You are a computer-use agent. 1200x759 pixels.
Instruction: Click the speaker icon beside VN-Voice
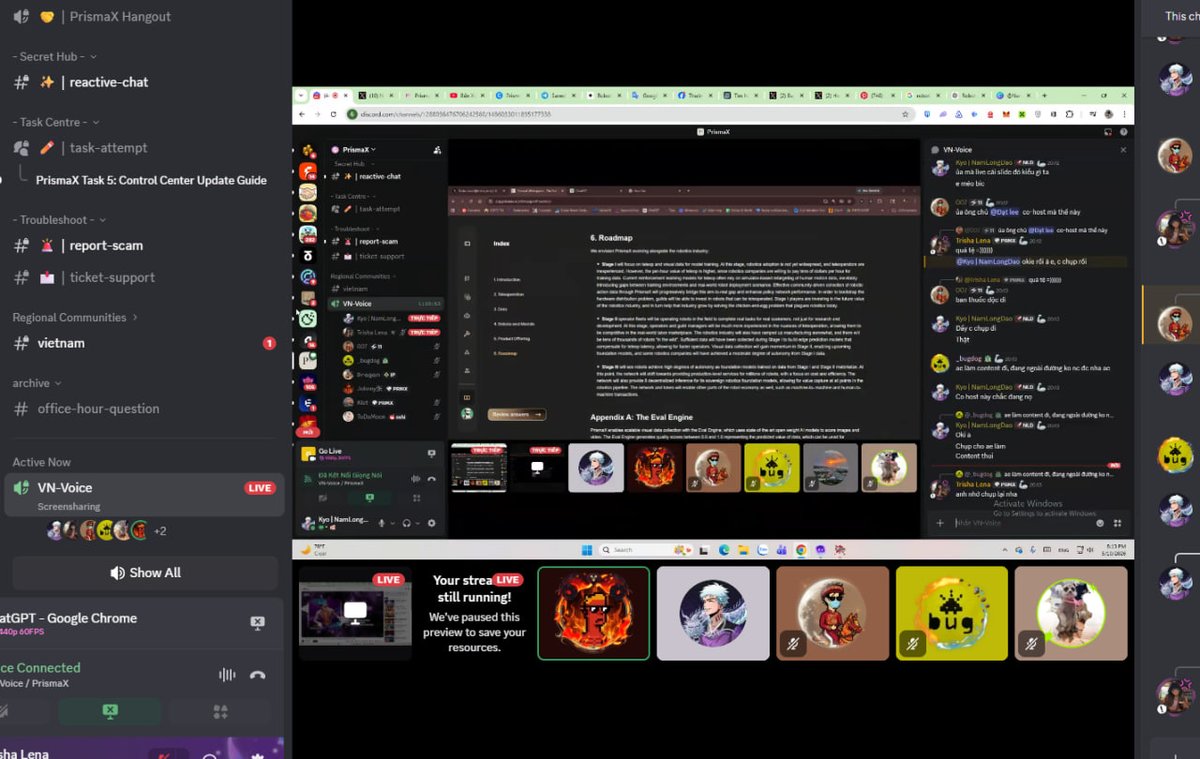pyautogui.click(x=21, y=488)
